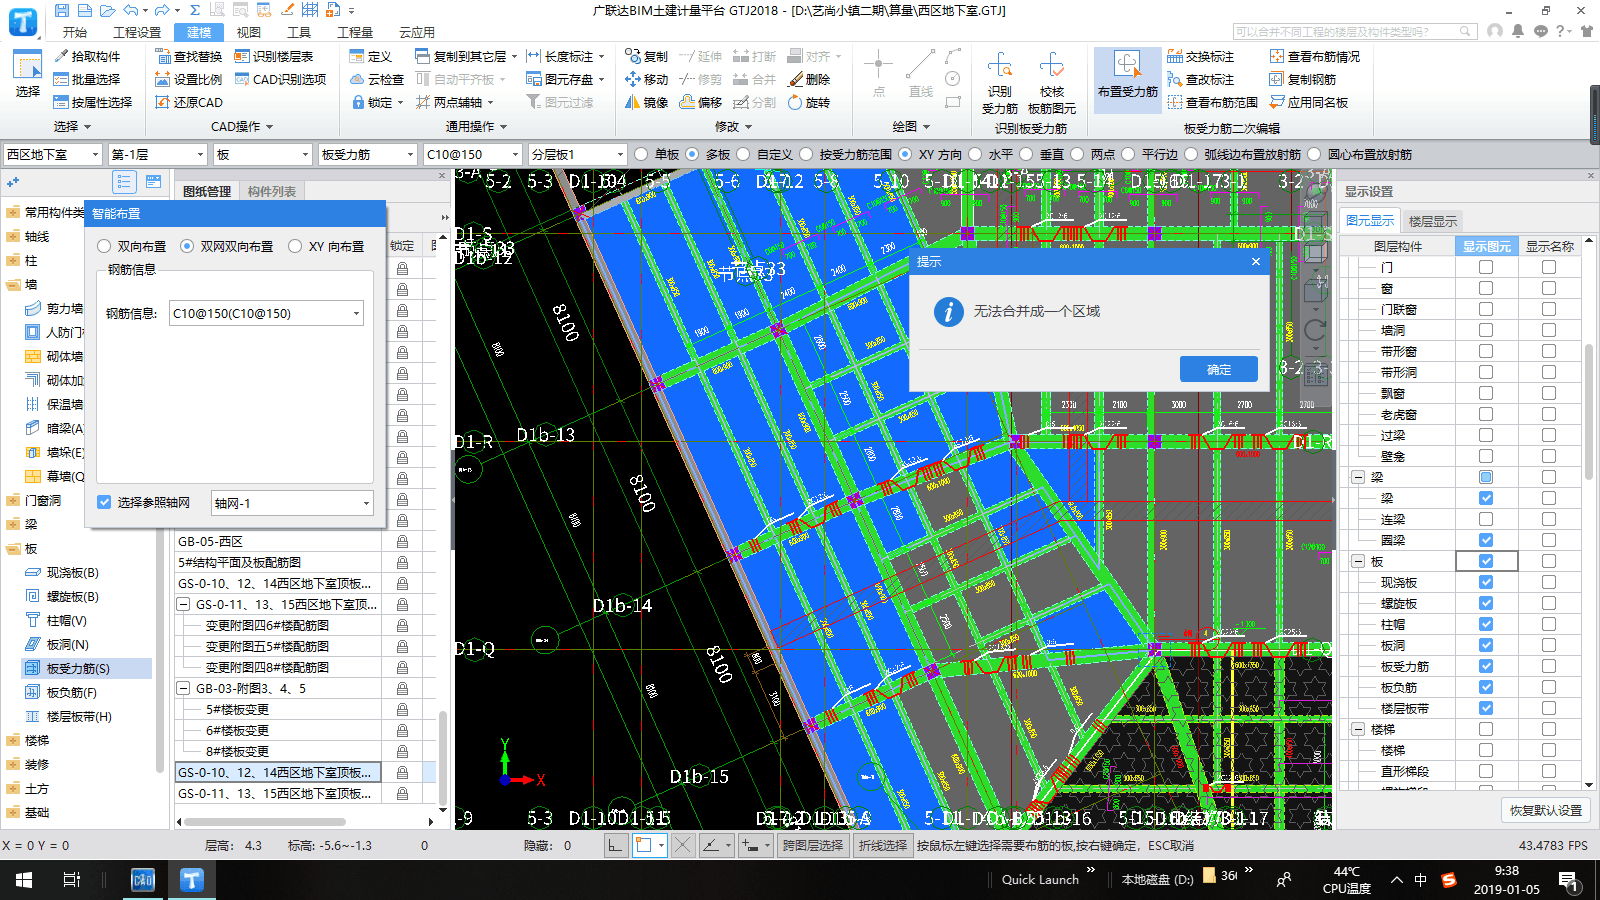Switch to 构件列表 tab

(272, 191)
